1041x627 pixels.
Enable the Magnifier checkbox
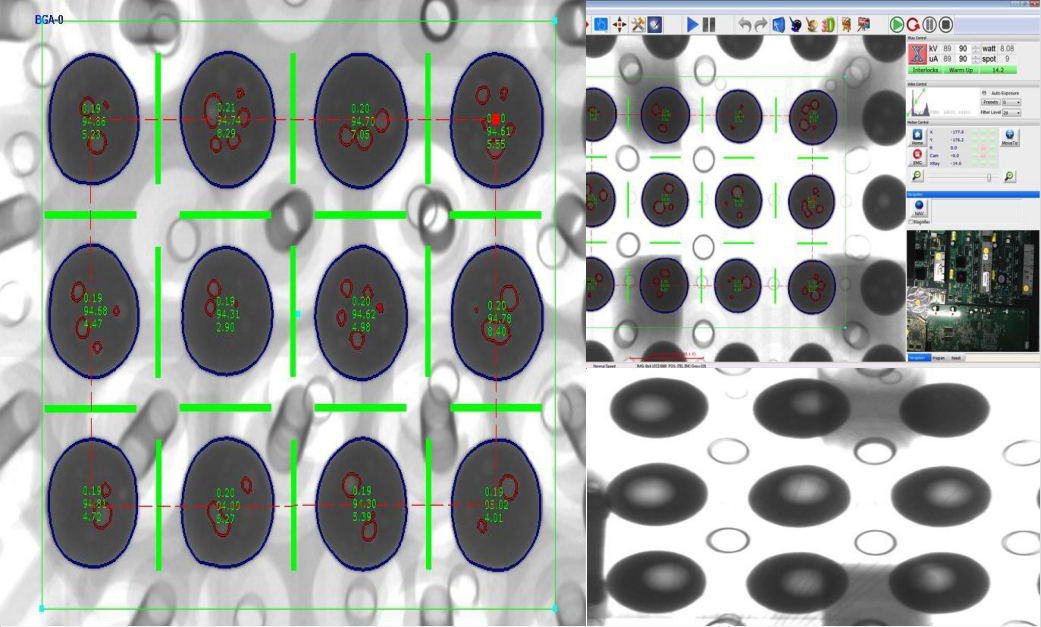[x=911, y=222]
